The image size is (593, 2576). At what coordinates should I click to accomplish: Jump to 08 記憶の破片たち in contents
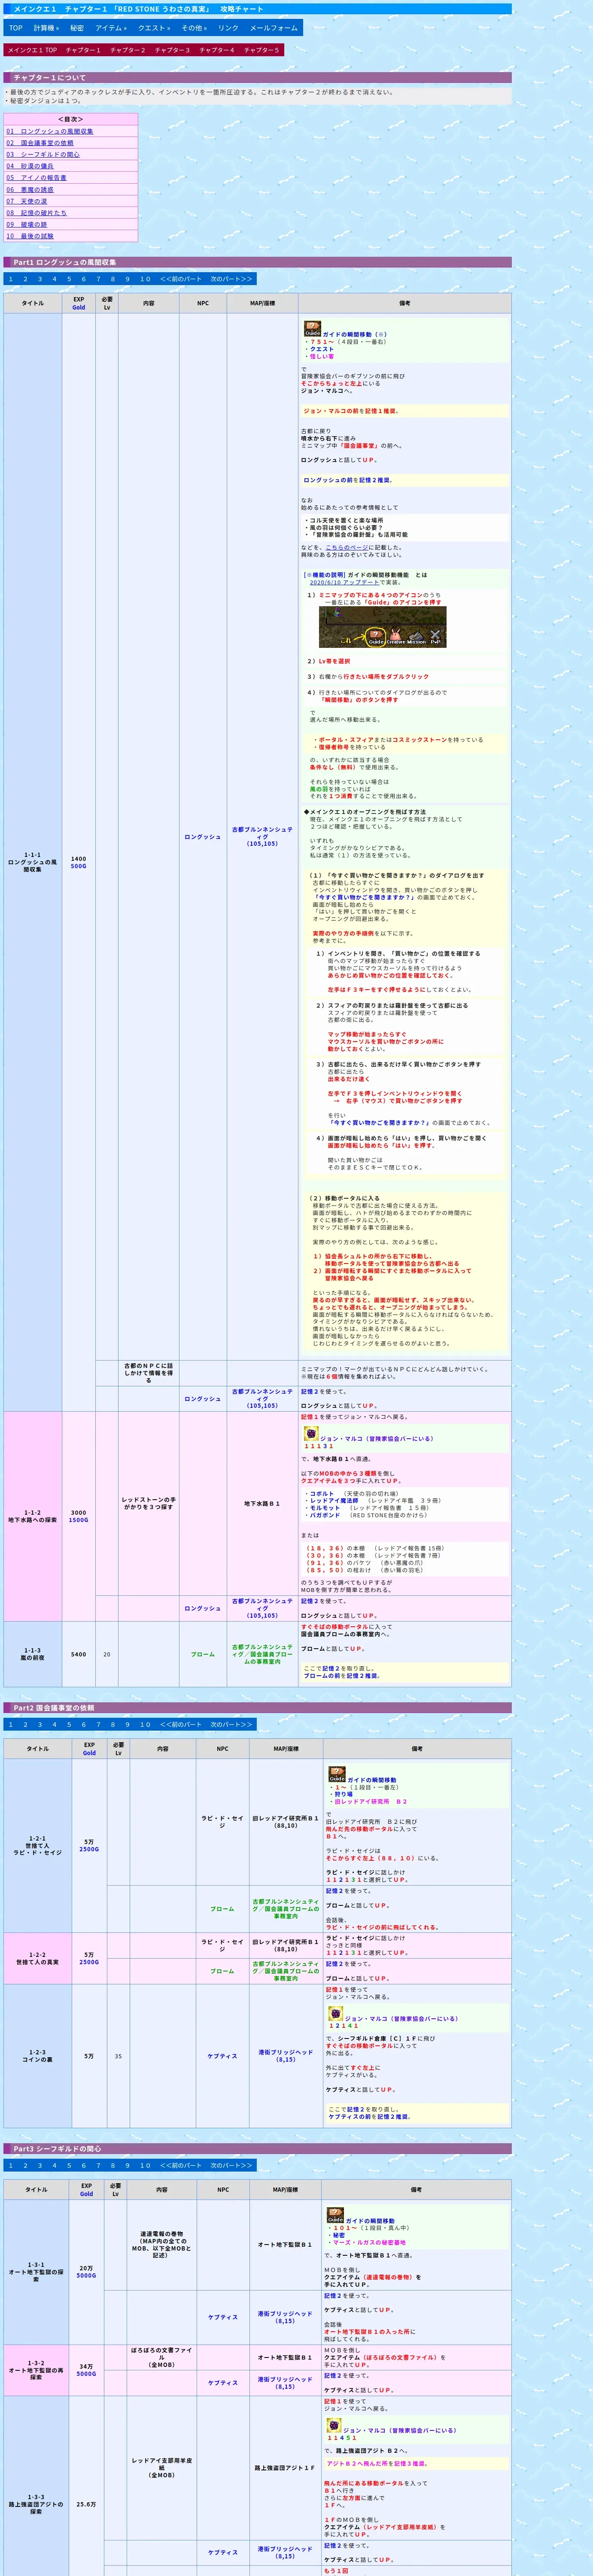tap(36, 213)
